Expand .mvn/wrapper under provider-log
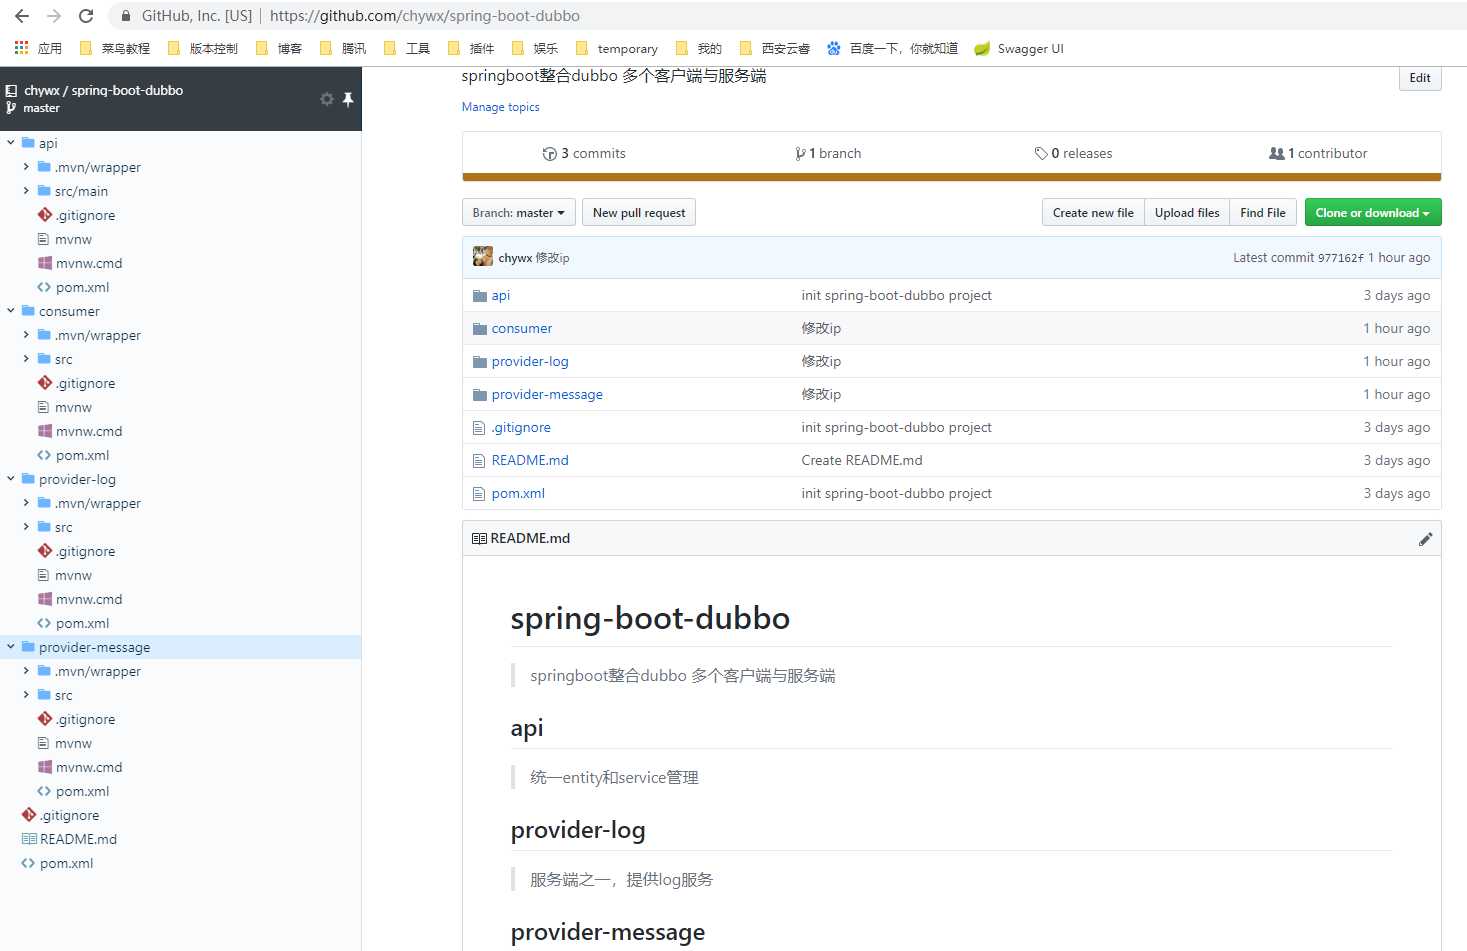This screenshot has height=951, width=1467. [26, 503]
